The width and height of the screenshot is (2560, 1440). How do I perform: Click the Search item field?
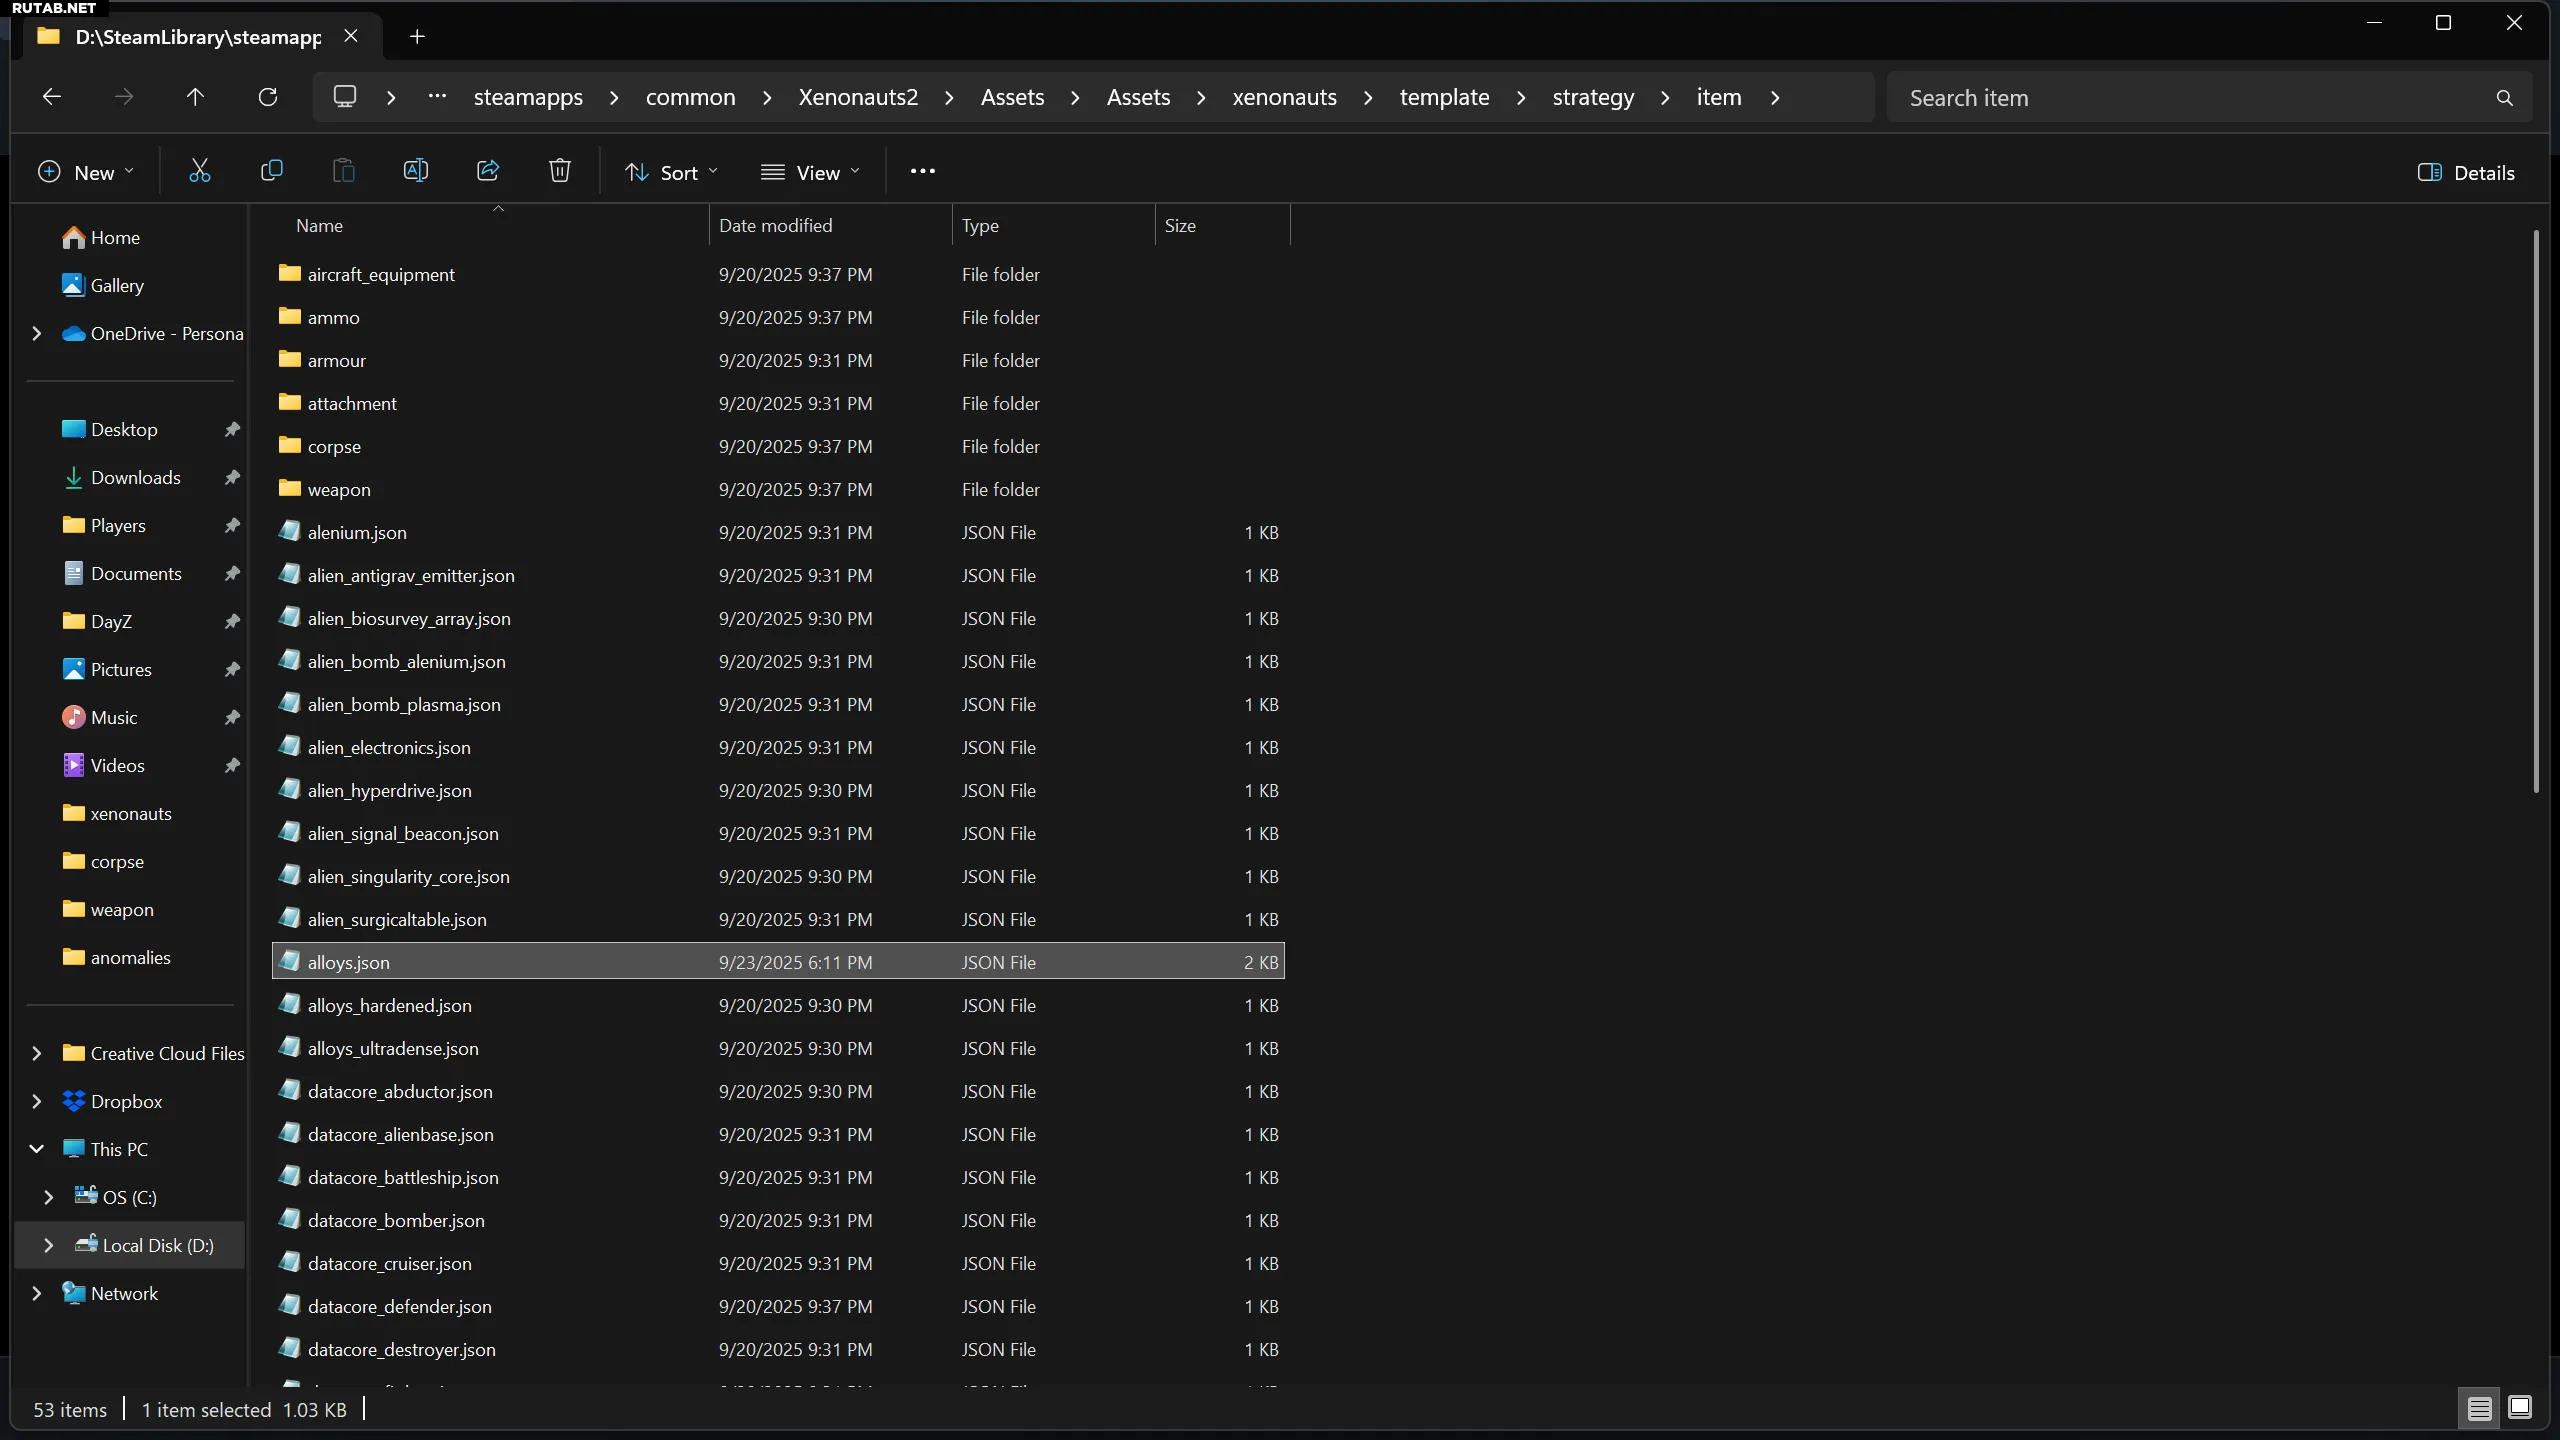pyautogui.click(x=2190, y=98)
